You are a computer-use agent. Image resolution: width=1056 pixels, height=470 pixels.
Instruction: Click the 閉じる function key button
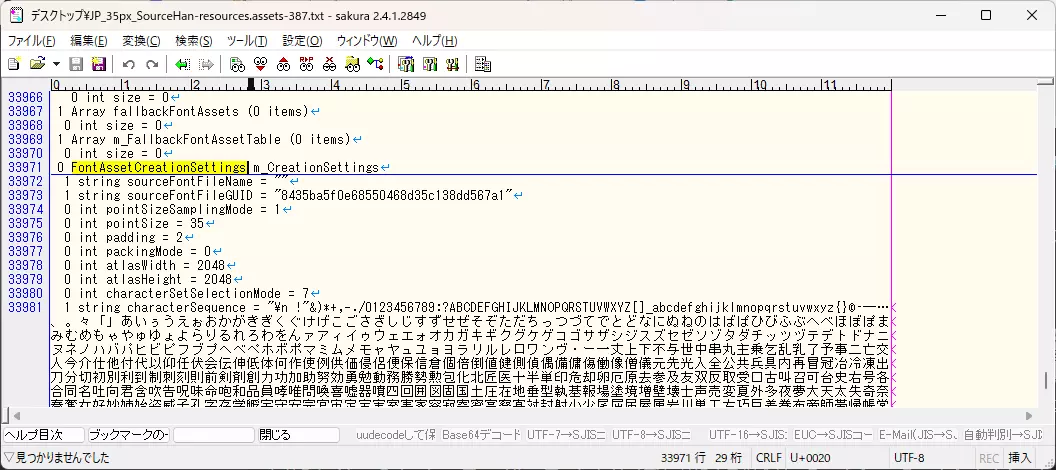tap(298, 435)
